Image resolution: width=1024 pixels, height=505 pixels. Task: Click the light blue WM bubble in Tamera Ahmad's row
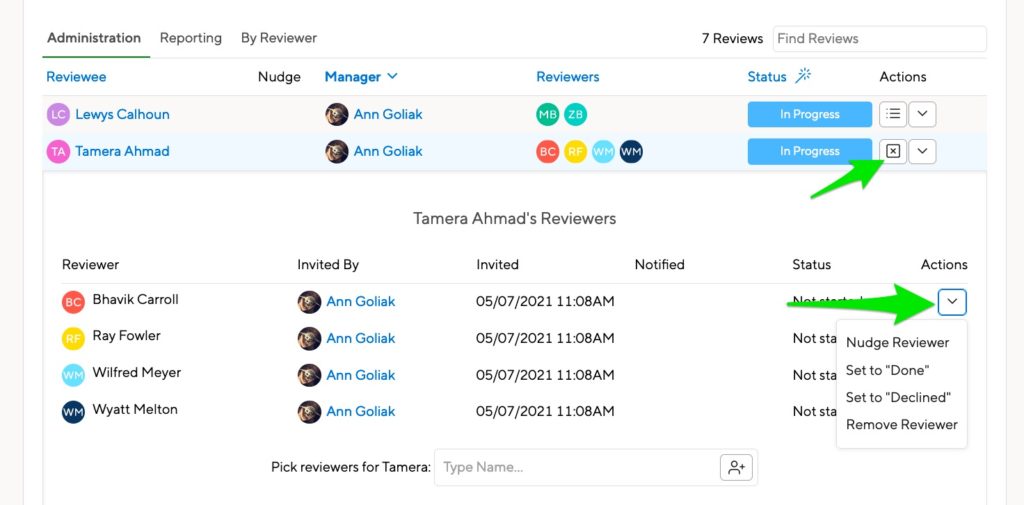[603, 152]
